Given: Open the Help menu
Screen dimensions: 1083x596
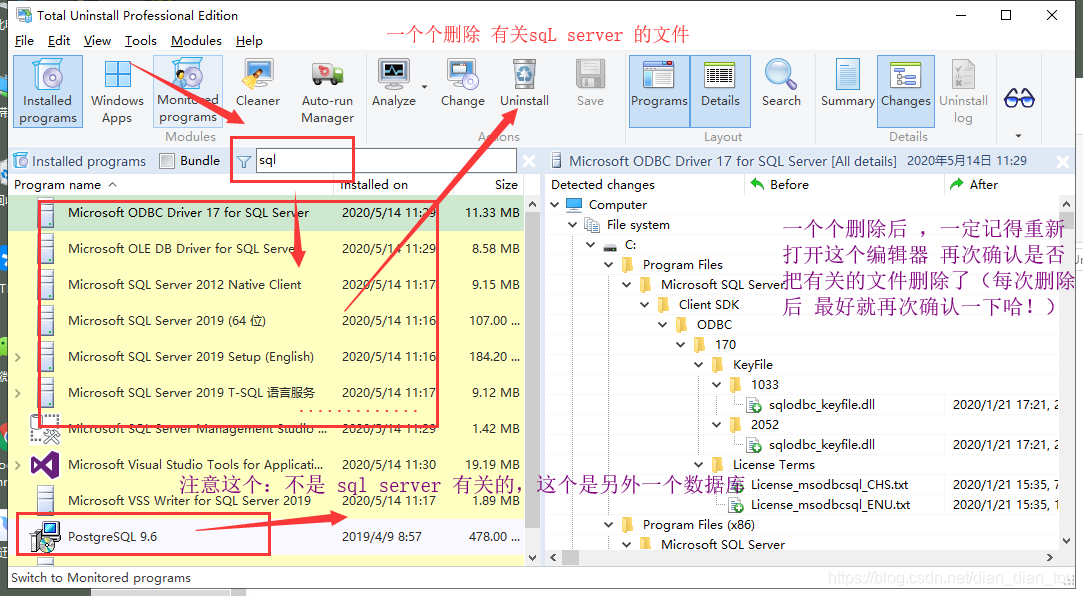Looking at the screenshot, I should point(249,41).
